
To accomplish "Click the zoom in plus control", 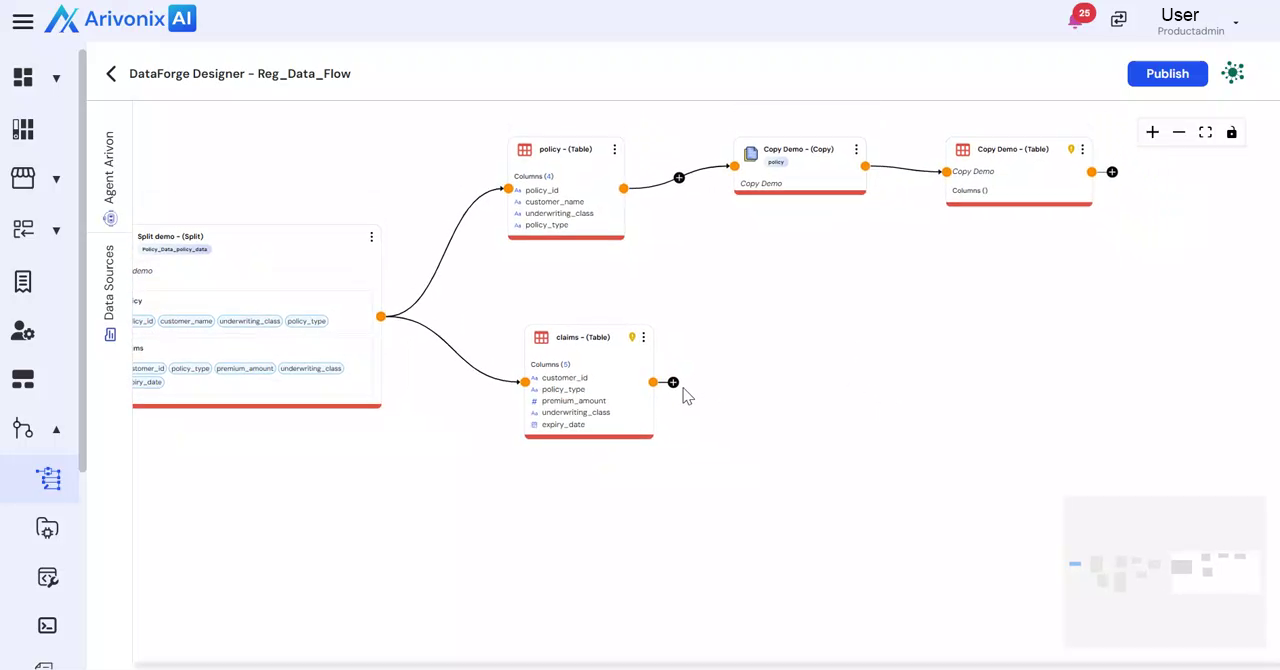I will coord(1152,132).
